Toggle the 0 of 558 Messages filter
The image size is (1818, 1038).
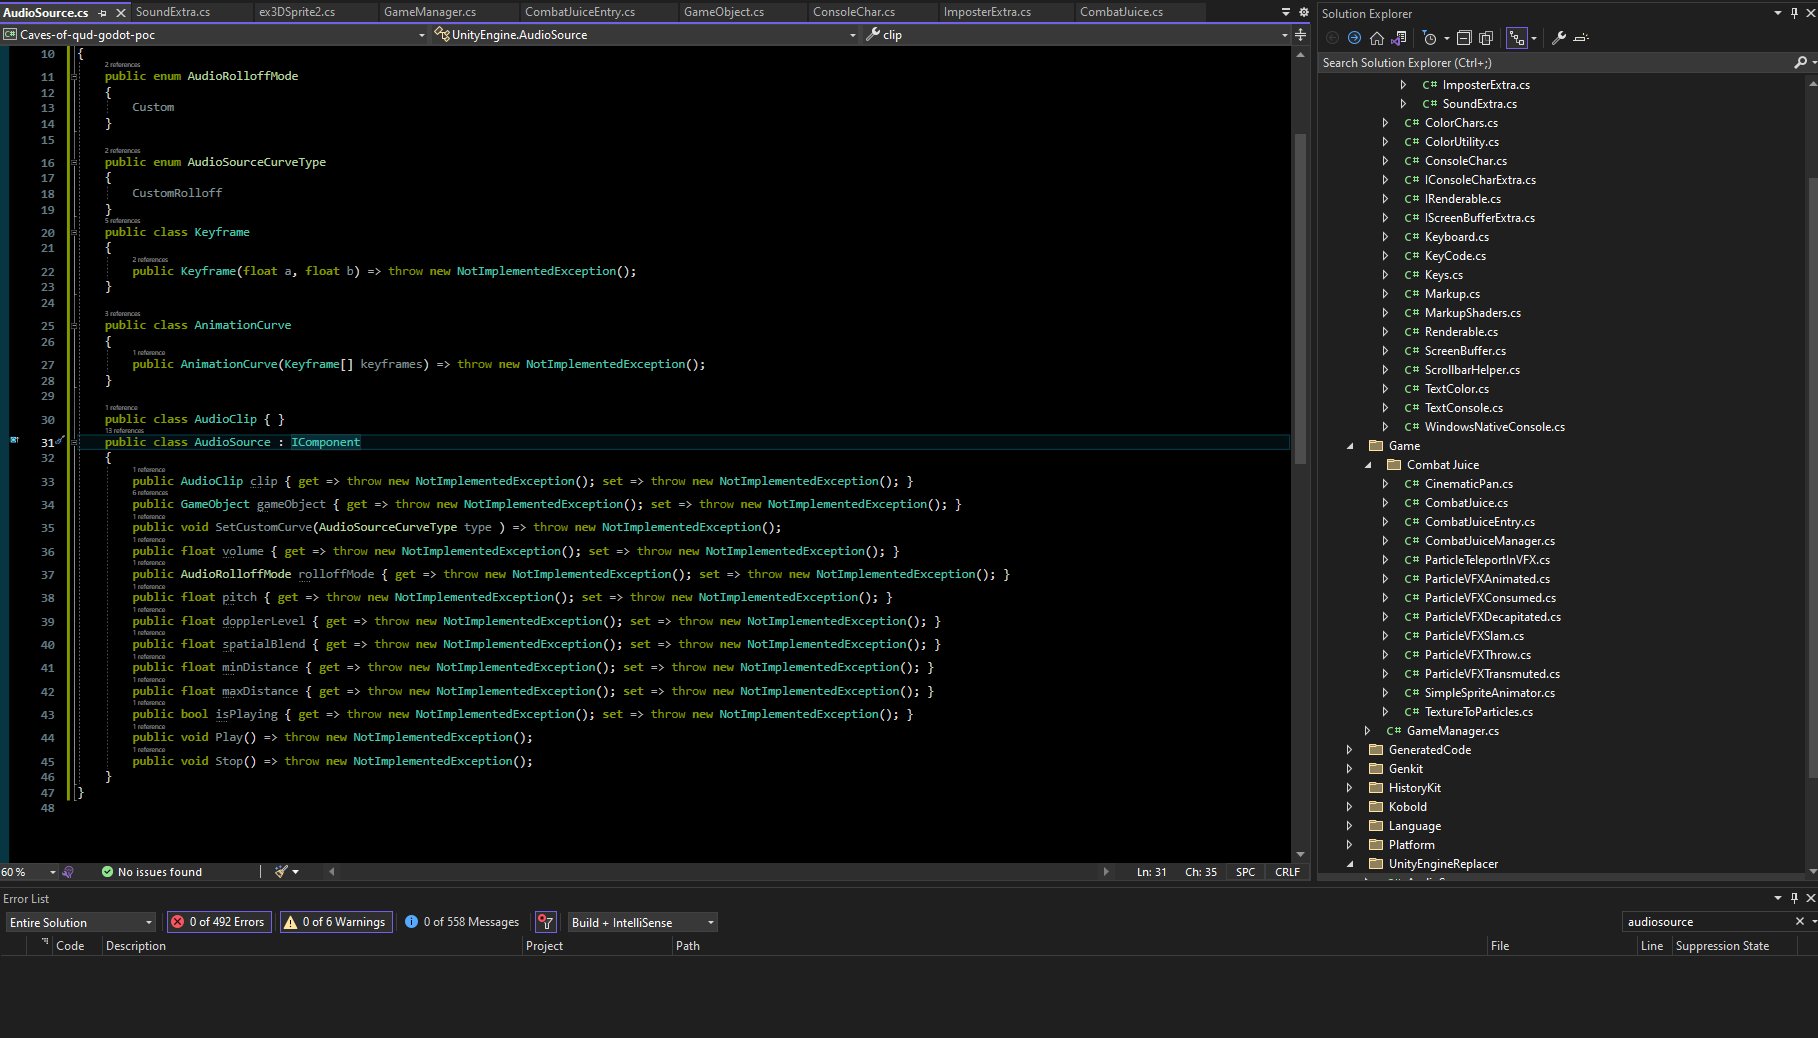461,922
